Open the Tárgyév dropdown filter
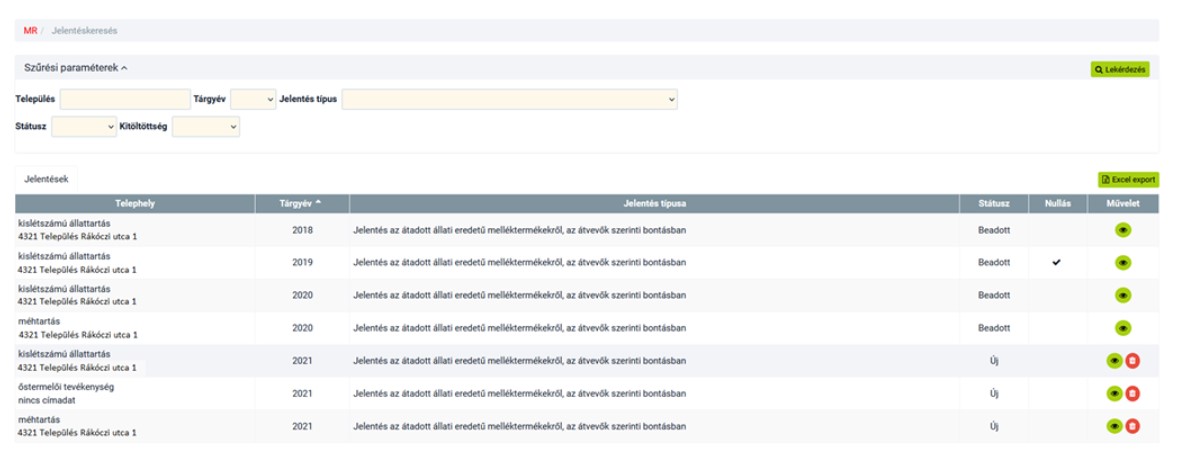This screenshot has width=1179, height=465. coord(252,99)
